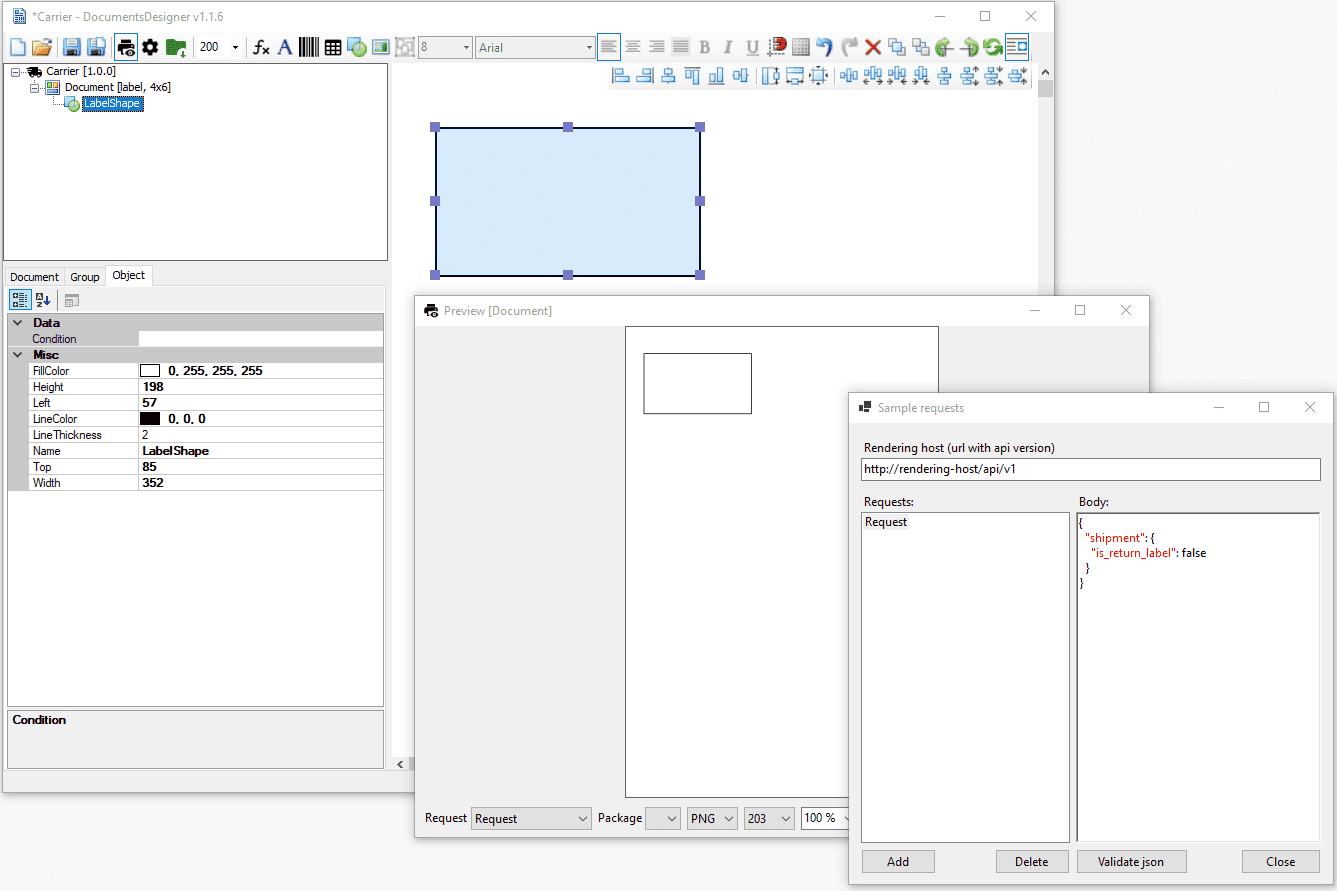Toggle bold formatting
This screenshot has width=1337, height=891.
click(x=704, y=47)
